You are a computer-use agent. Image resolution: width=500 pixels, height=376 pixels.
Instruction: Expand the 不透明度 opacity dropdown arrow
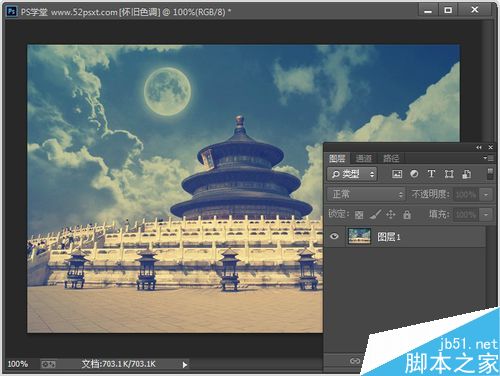point(486,194)
